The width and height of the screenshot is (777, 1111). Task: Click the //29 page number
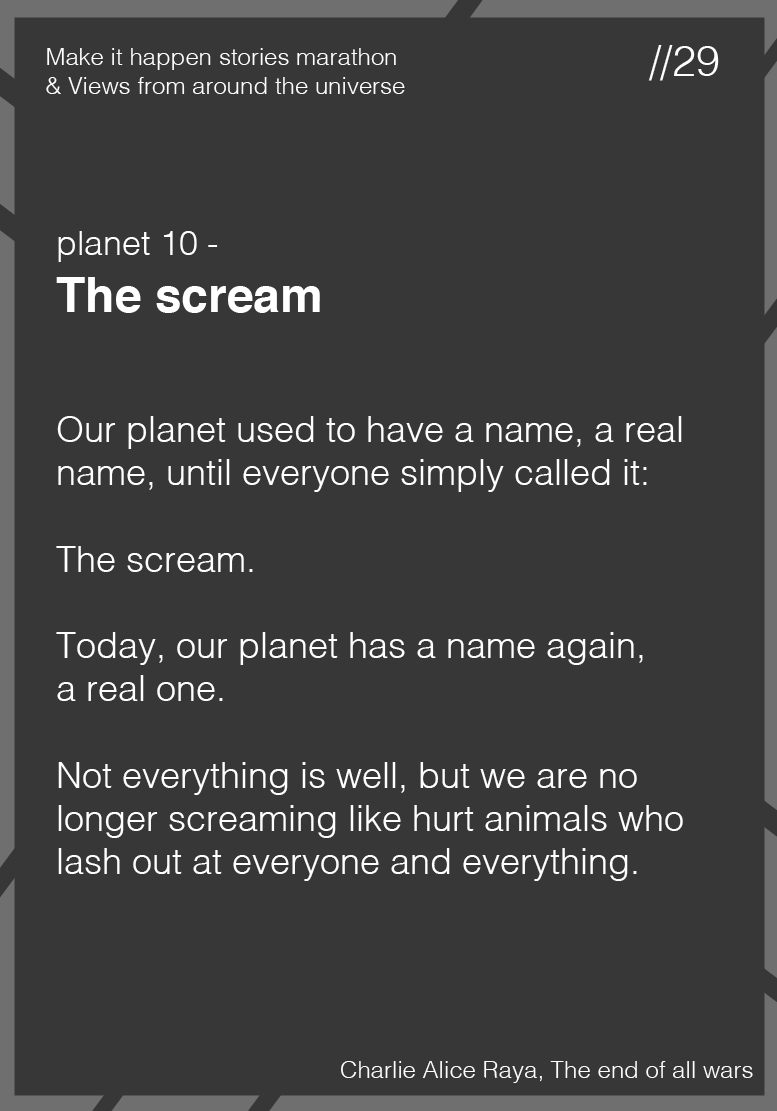[684, 62]
